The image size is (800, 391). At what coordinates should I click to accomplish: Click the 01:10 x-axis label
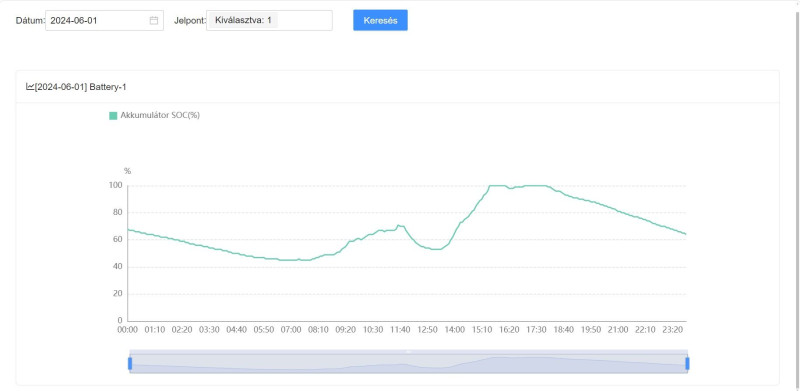click(155, 330)
